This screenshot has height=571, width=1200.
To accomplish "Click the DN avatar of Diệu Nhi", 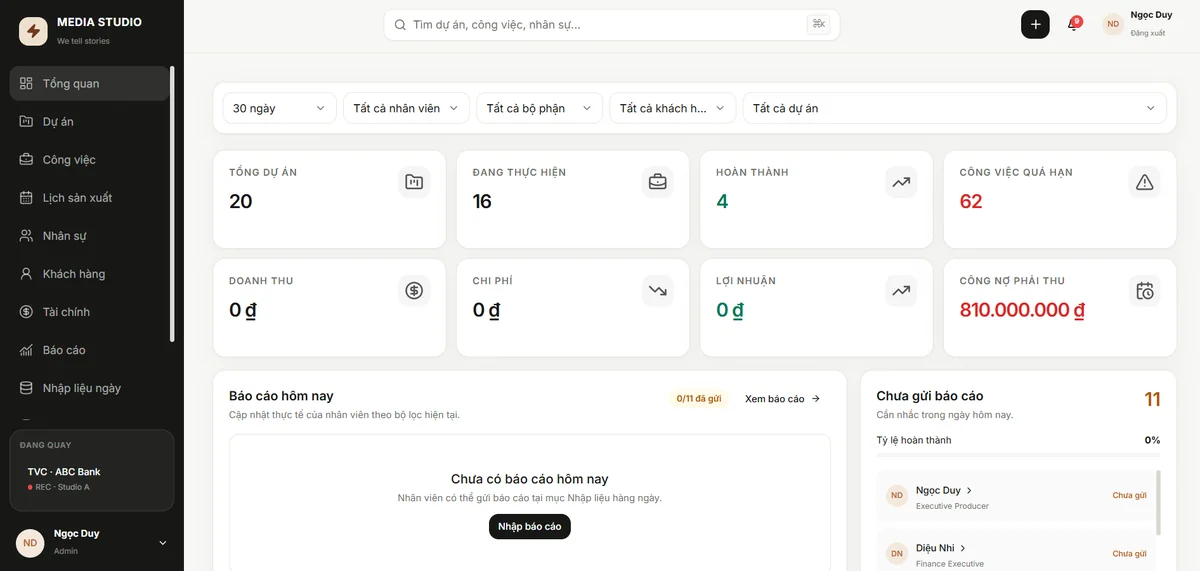I will pyautogui.click(x=897, y=552).
